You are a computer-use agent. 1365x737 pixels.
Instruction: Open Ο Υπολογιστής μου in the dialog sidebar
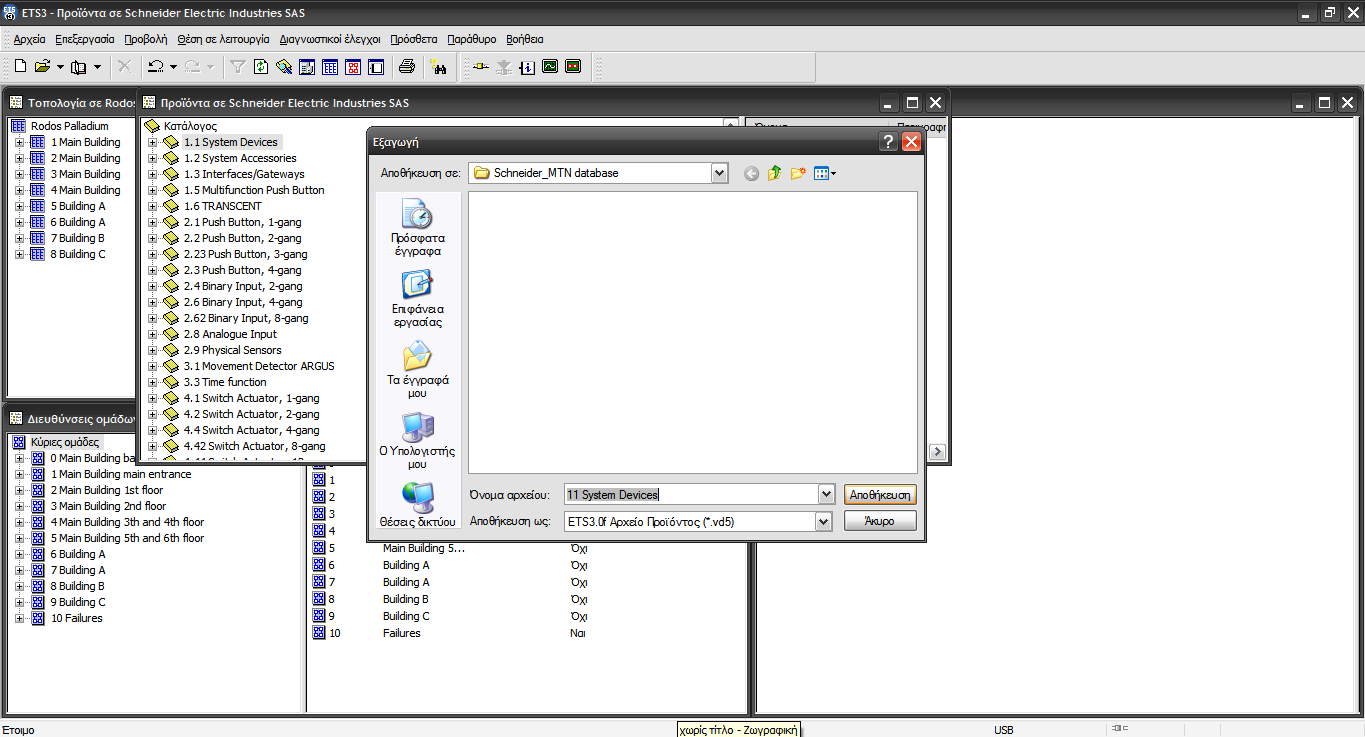418,441
